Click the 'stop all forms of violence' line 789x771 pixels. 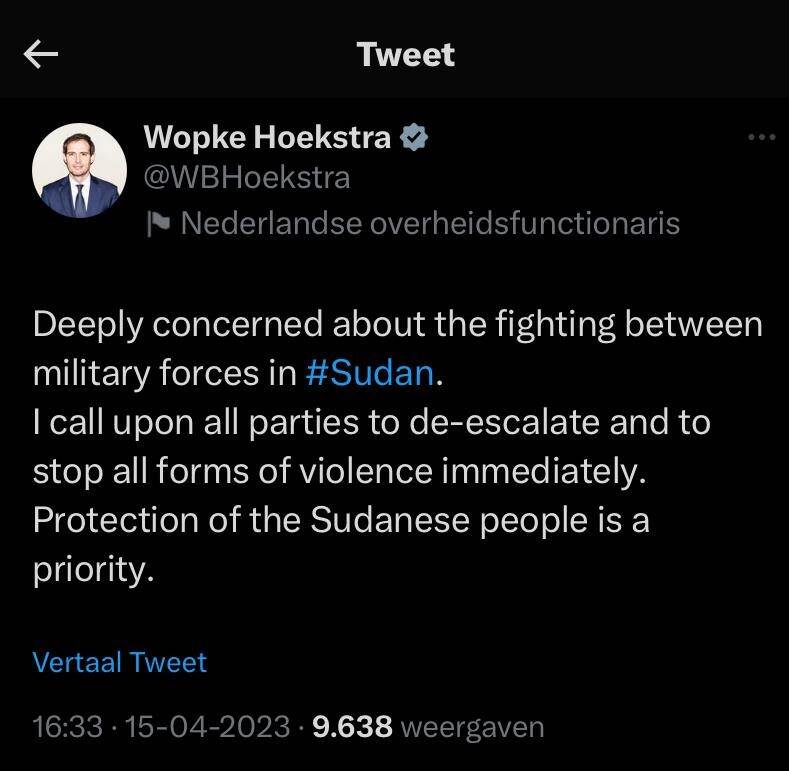pyautogui.click(x=340, y=471)
